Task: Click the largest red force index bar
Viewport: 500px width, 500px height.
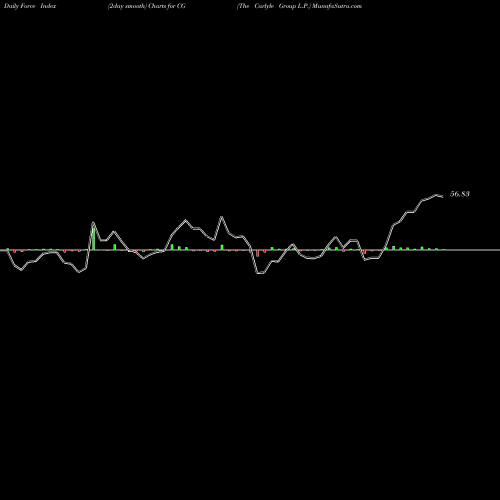Action: (x=258, y=253)
